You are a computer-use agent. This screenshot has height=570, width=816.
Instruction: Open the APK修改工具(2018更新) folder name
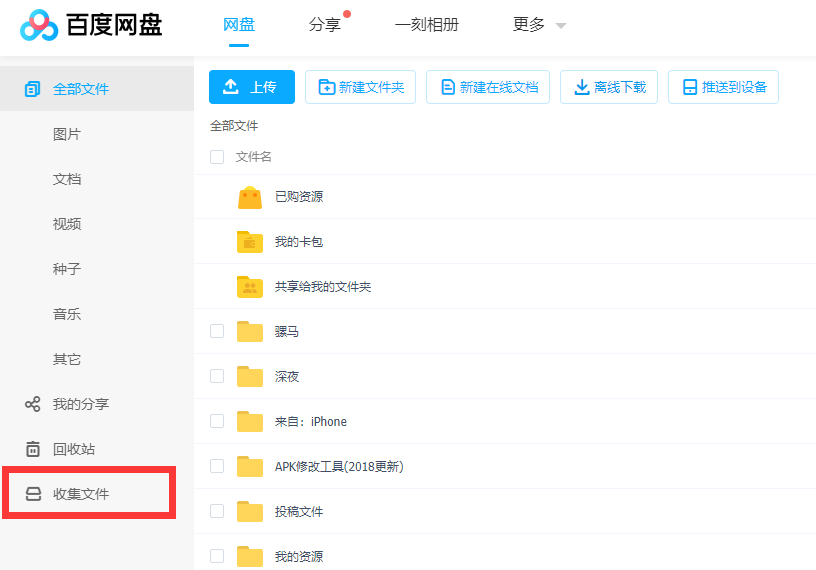339,466
